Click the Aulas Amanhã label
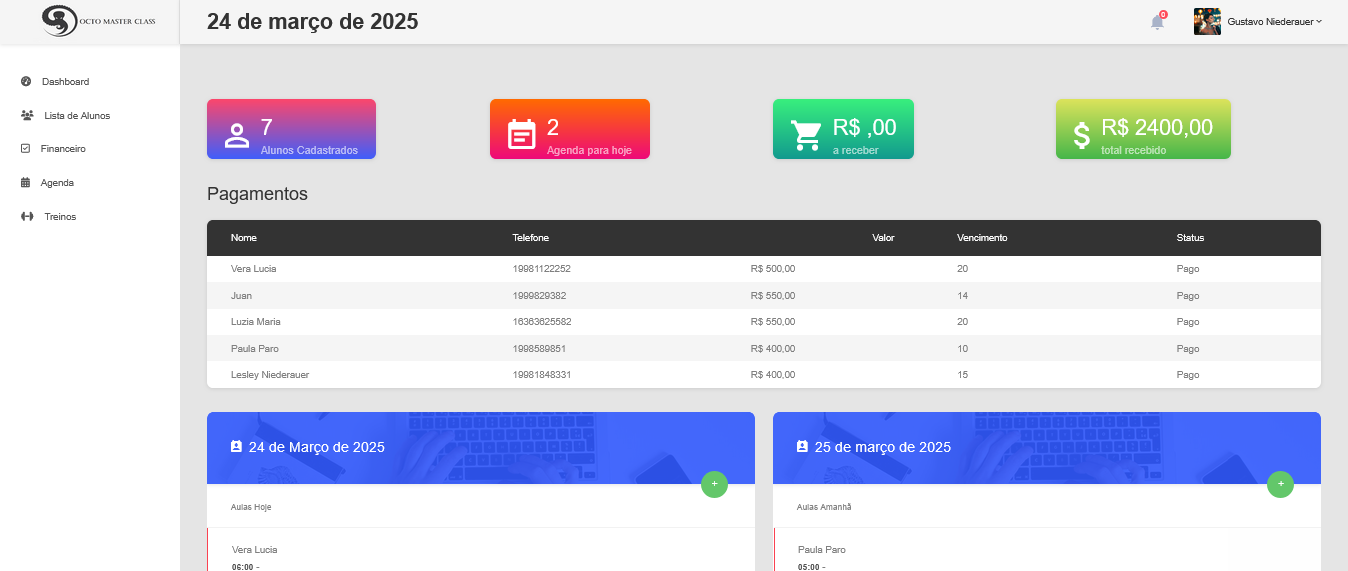1348x571 pixels. (824, 507)
